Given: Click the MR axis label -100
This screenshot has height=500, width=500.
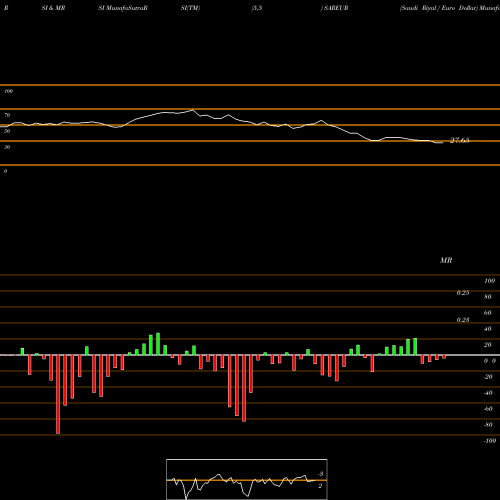Looking at the screenshot, I should click(489, 441).
